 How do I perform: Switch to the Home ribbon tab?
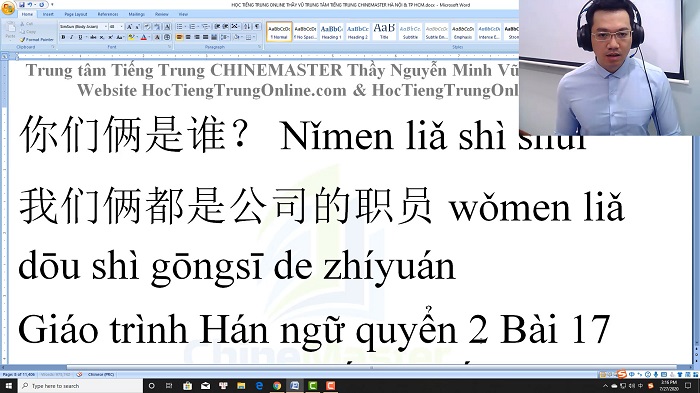point(27,14)
